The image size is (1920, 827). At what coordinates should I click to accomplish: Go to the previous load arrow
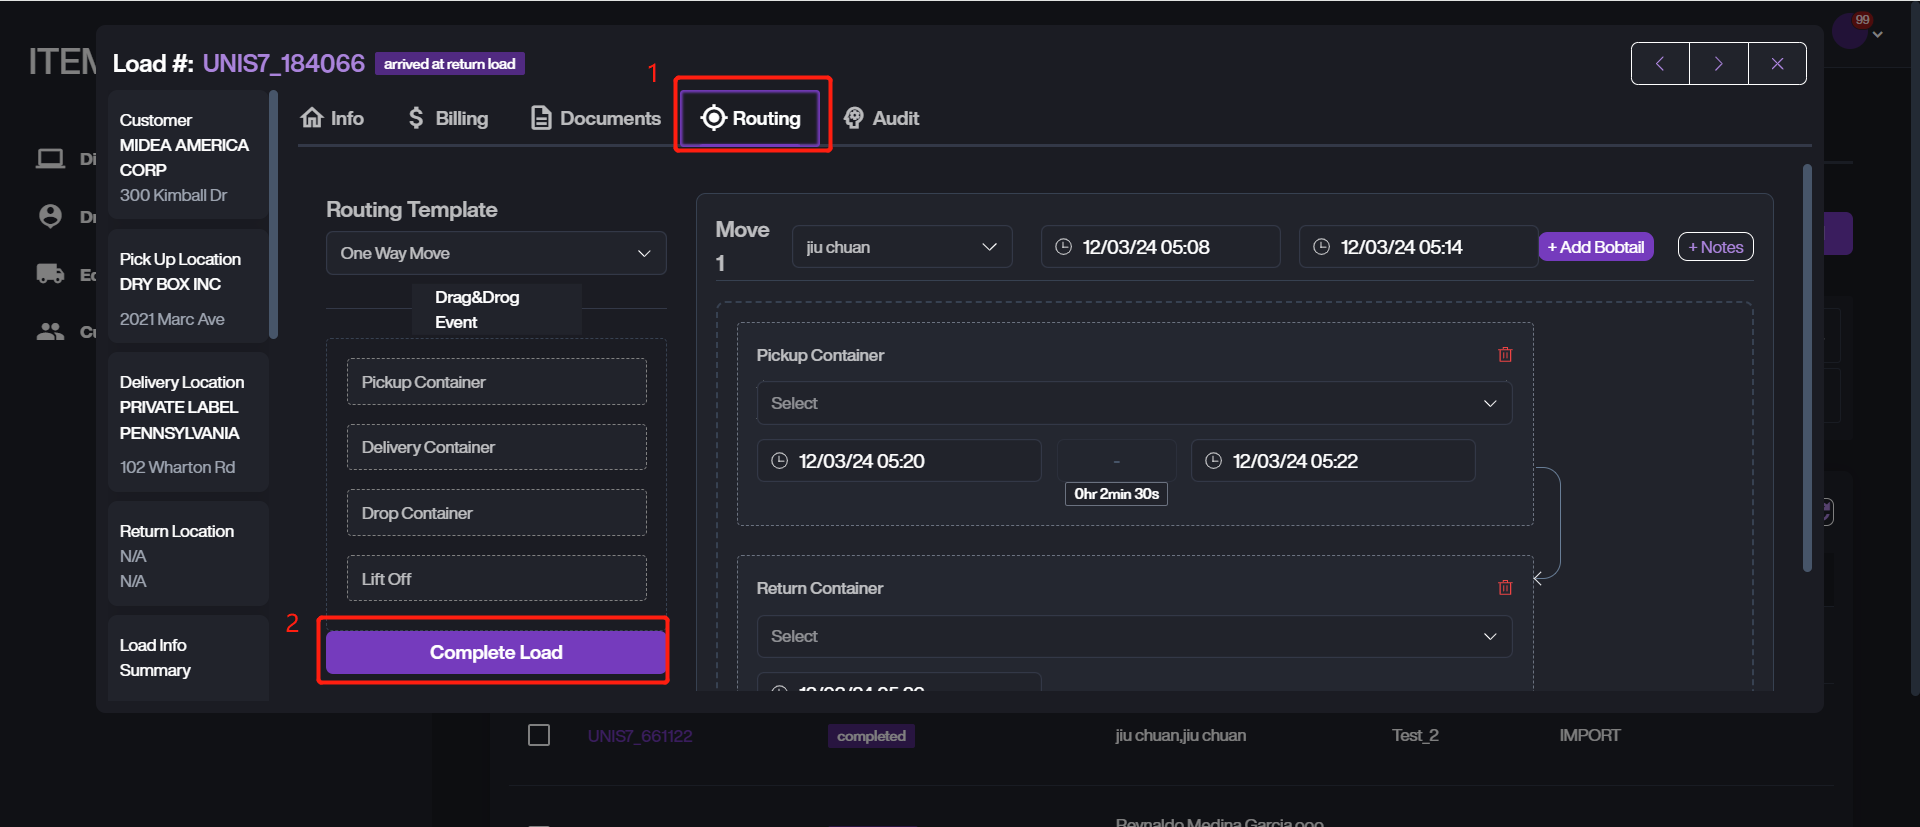(1660, 64)
